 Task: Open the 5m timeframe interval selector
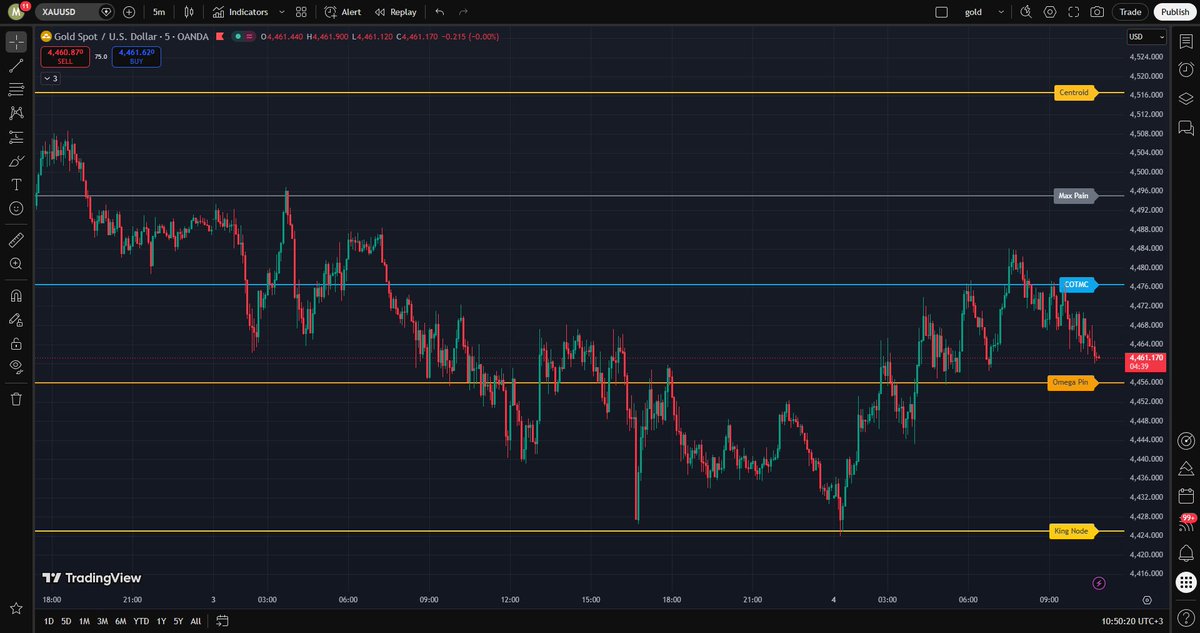(159, 12)
